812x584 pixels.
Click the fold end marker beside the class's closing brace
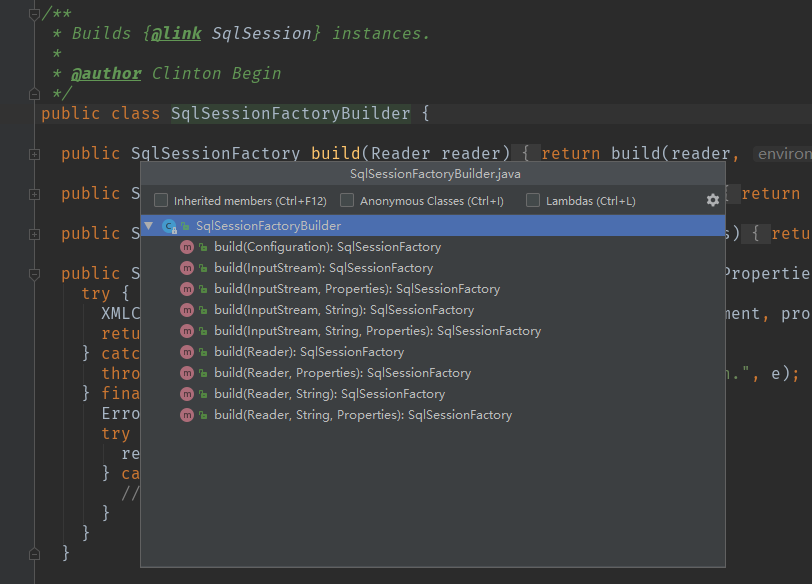point(34,554)
